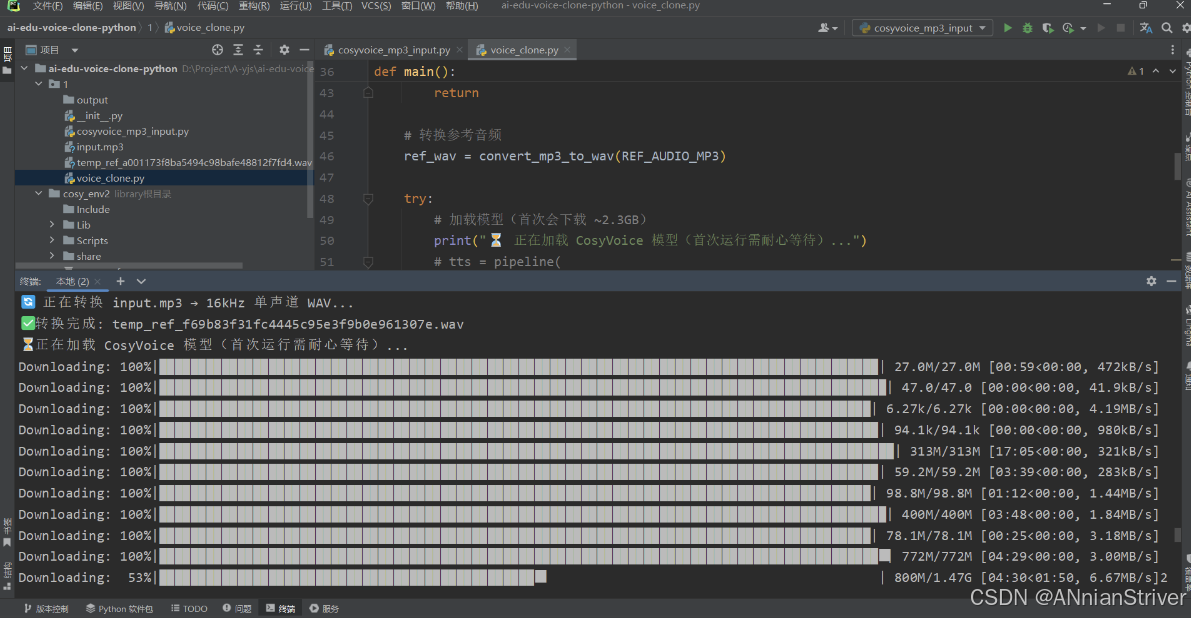
Task: Hide the project panel with minus icon
Action: click(x=305, y=49)
